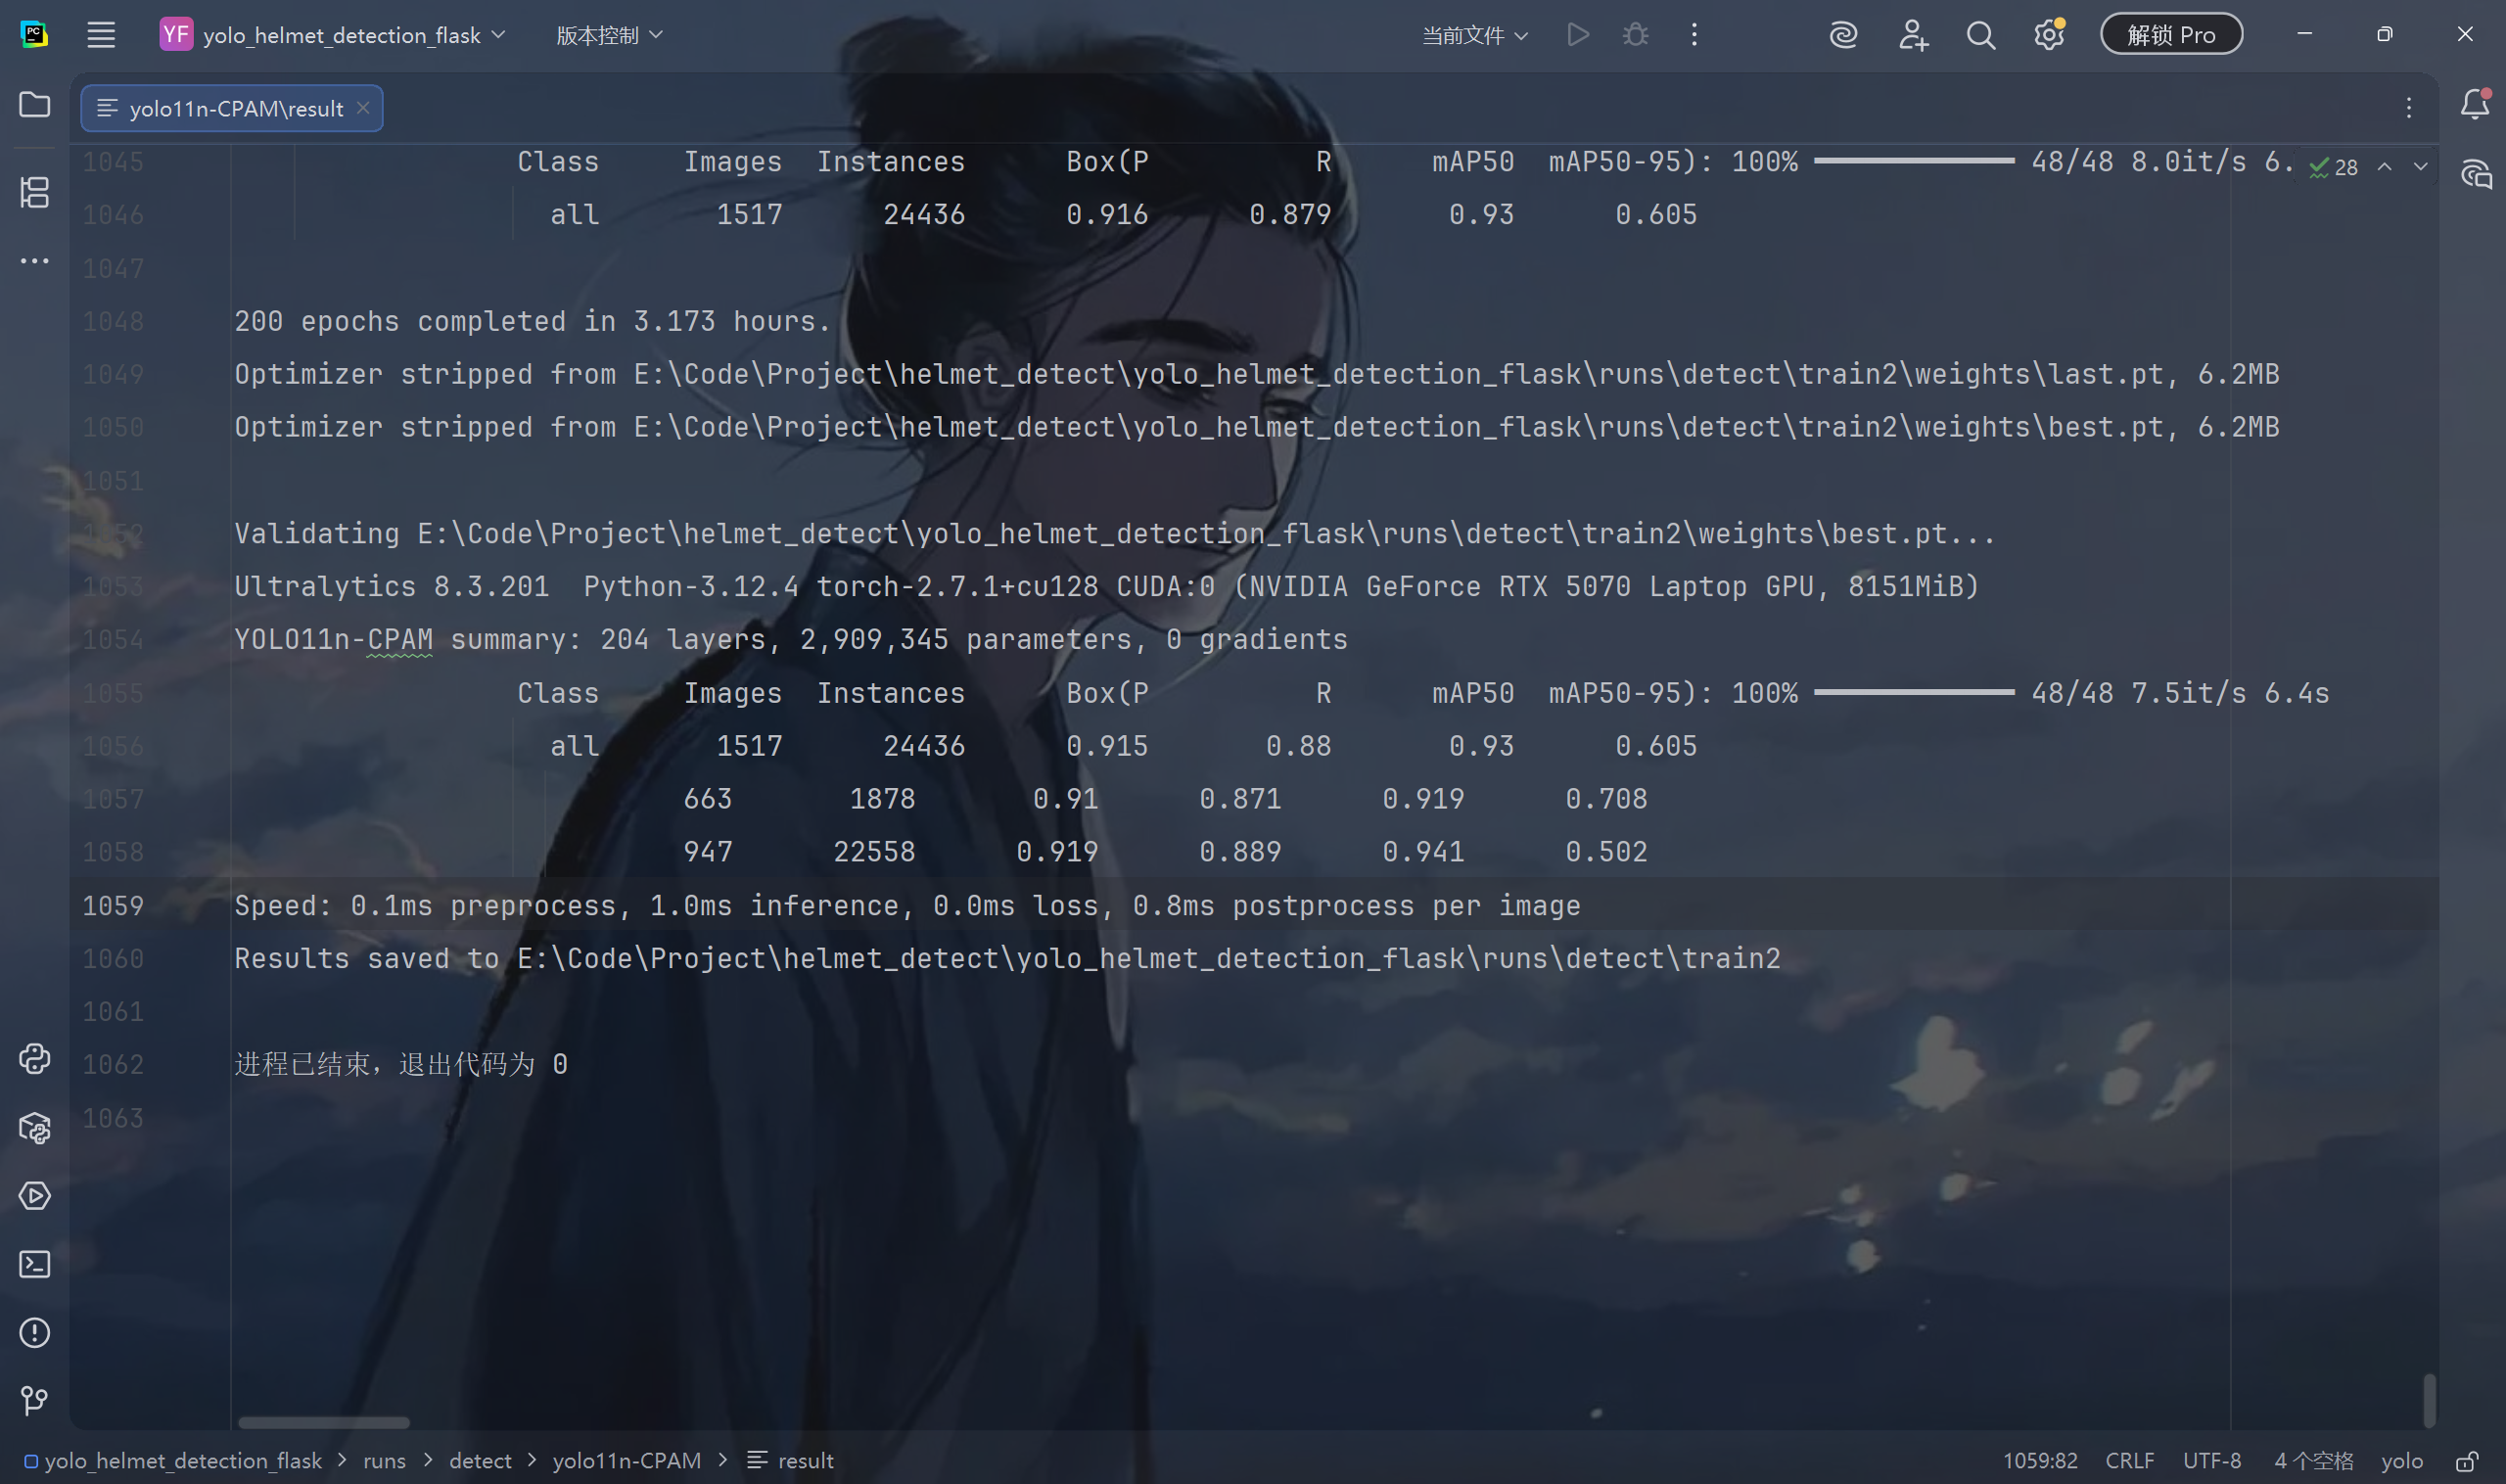Viewport: 2506px width, 1484px height.
Task: Open the detect breadcrumb
Action: coord(480,1461)
